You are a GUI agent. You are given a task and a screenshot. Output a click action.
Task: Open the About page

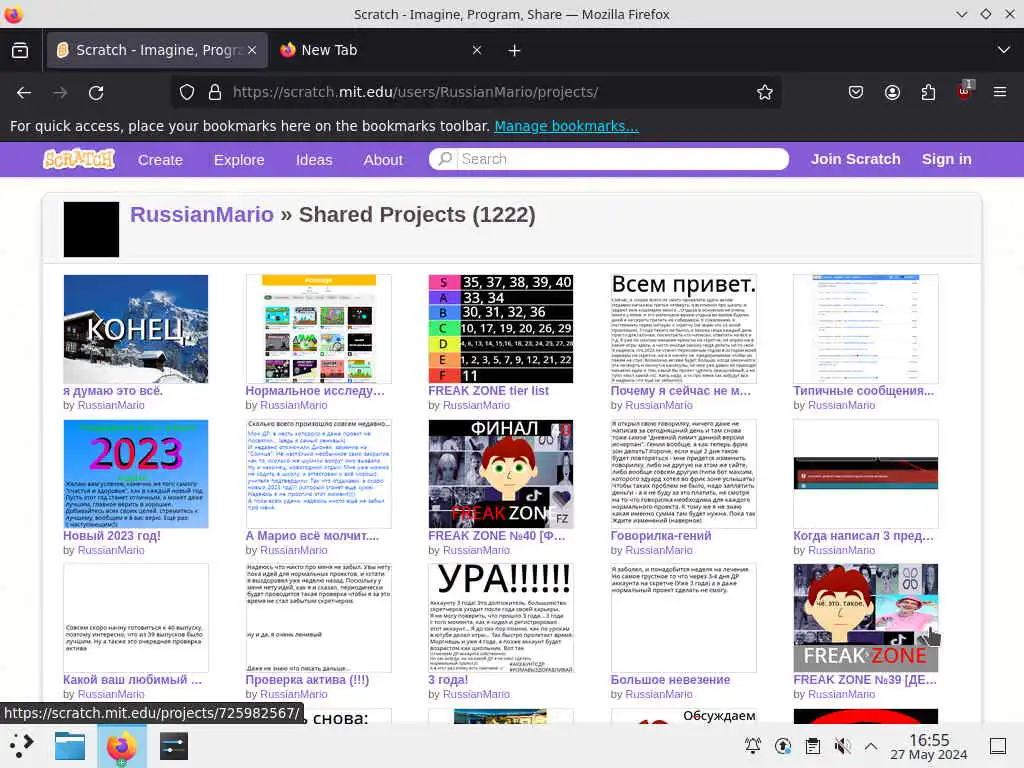(383, 160)
